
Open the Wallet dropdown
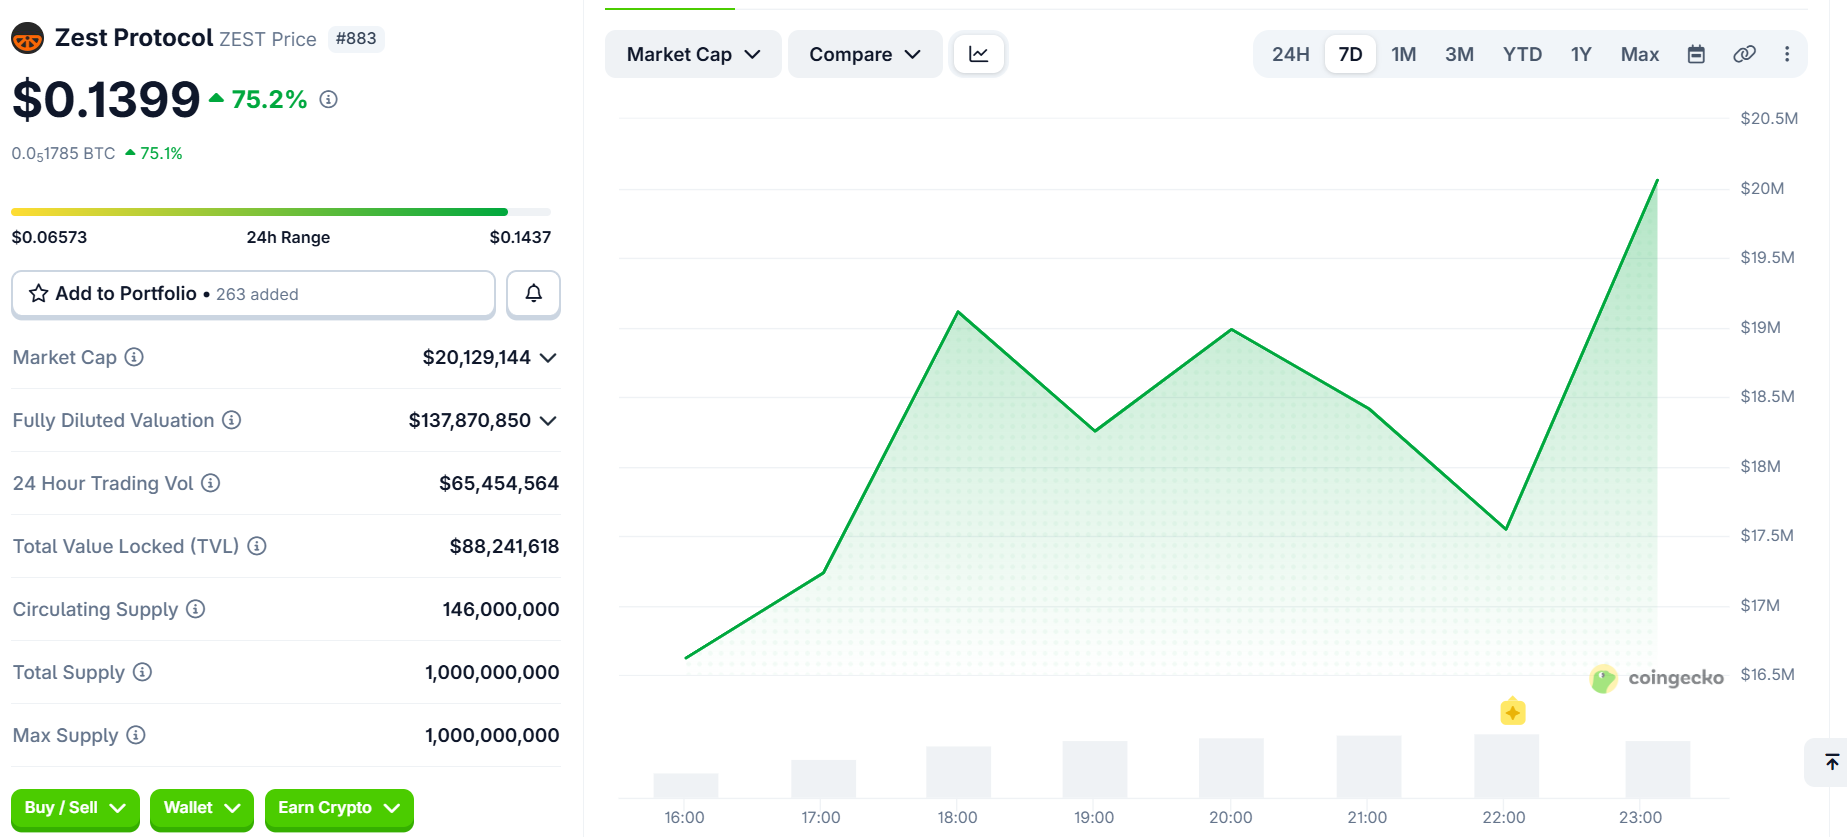(x=202, y=808)
